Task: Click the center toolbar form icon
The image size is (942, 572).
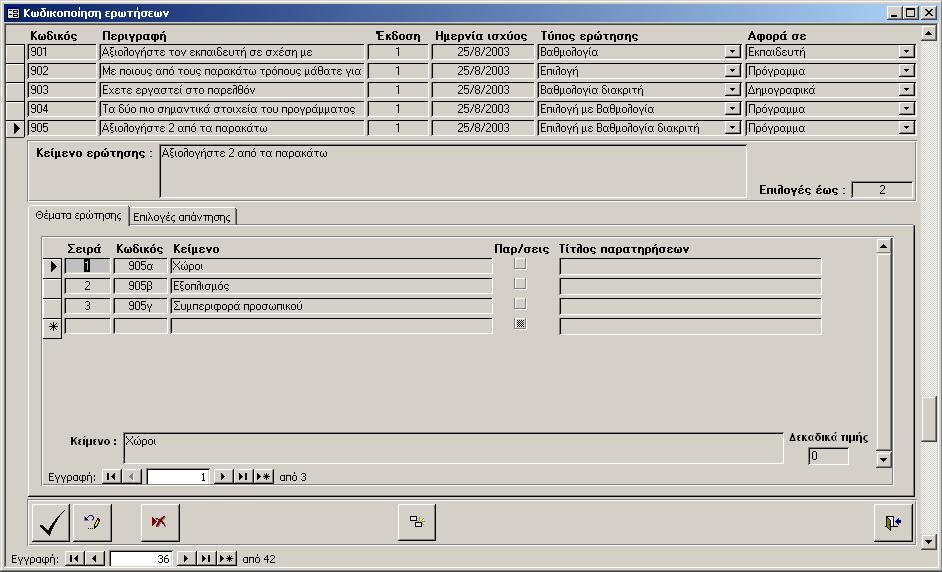Action: click(416, 522)
